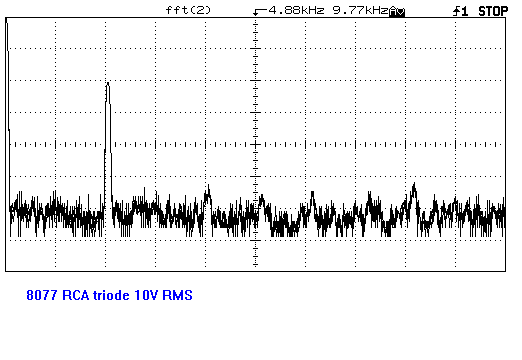The height and width of the screenshot is (360, 522).
Task: Click the tip of the second harmonic peak
Action: [x=108, y=83]
